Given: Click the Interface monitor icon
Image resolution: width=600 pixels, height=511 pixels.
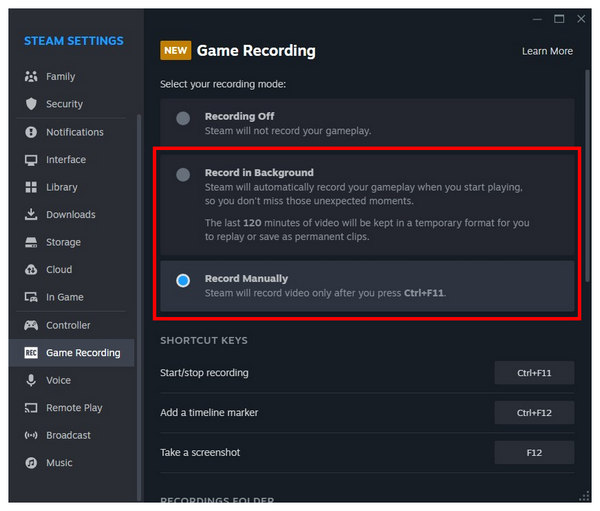Looking at the screenshot, I should point(31,160).
